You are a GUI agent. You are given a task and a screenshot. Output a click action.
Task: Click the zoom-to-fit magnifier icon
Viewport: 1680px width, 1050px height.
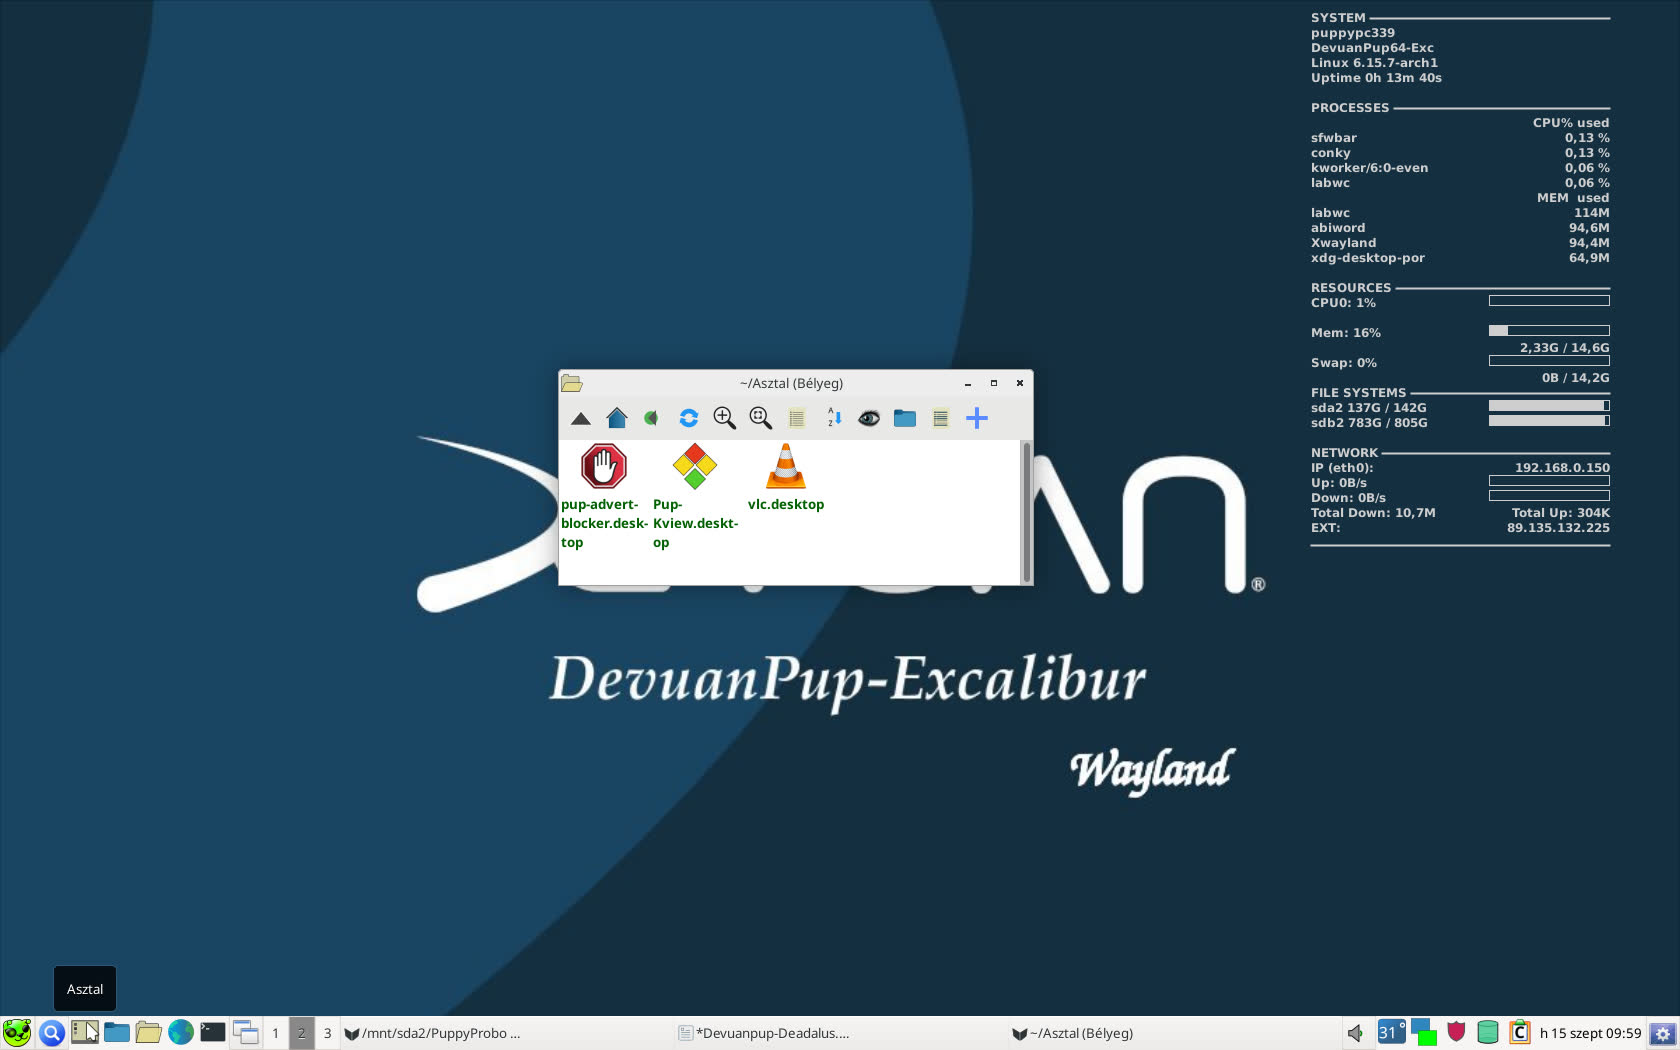pyautogui.click(x=761, y=418)
